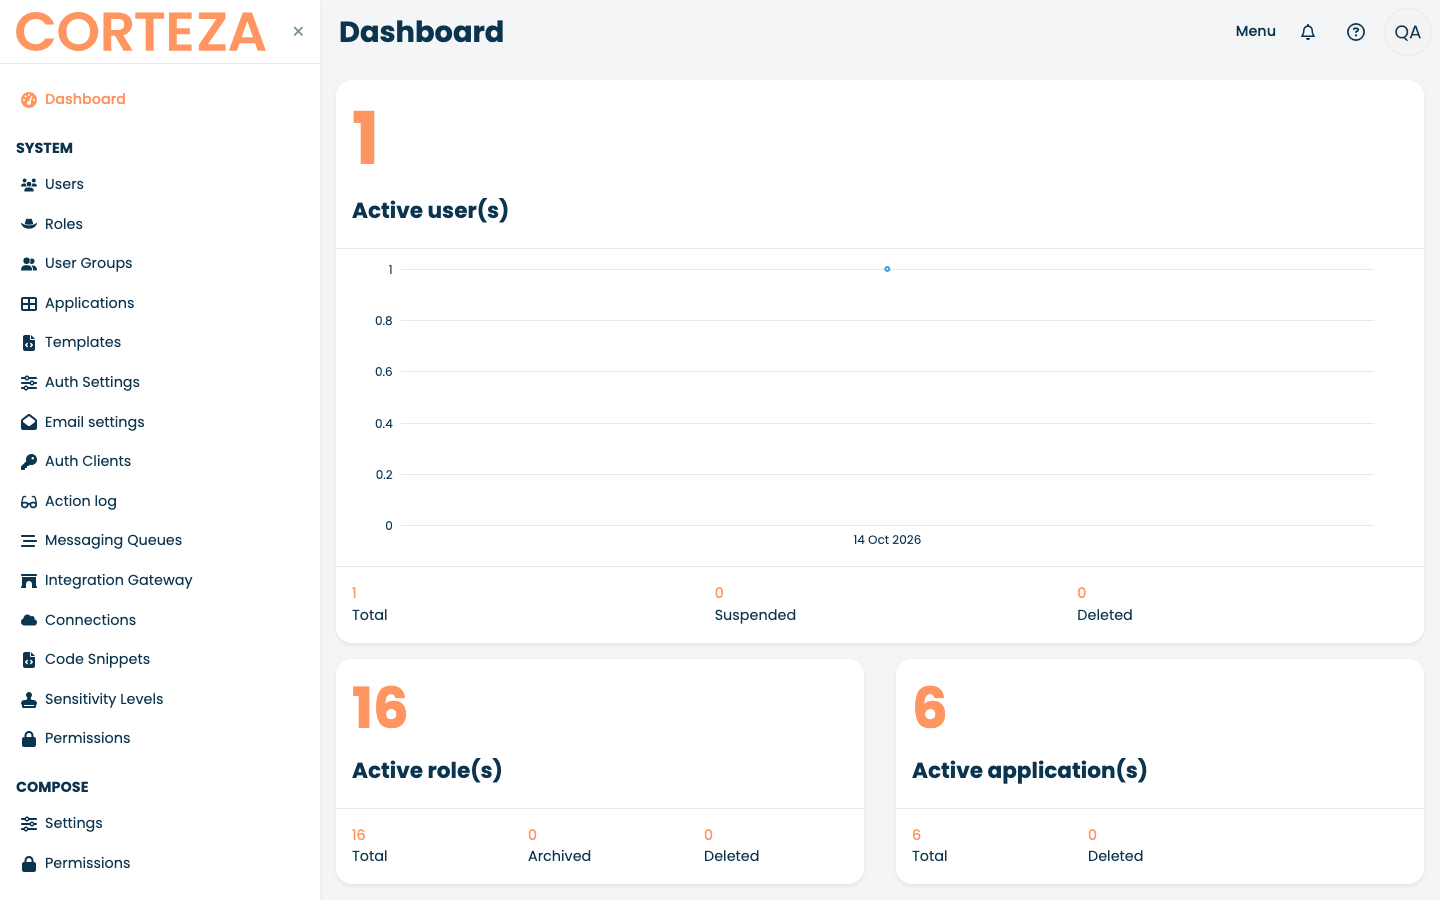
Task: Open the help question mark icon
Action: pyautogui.click(x=1356, y=32)
